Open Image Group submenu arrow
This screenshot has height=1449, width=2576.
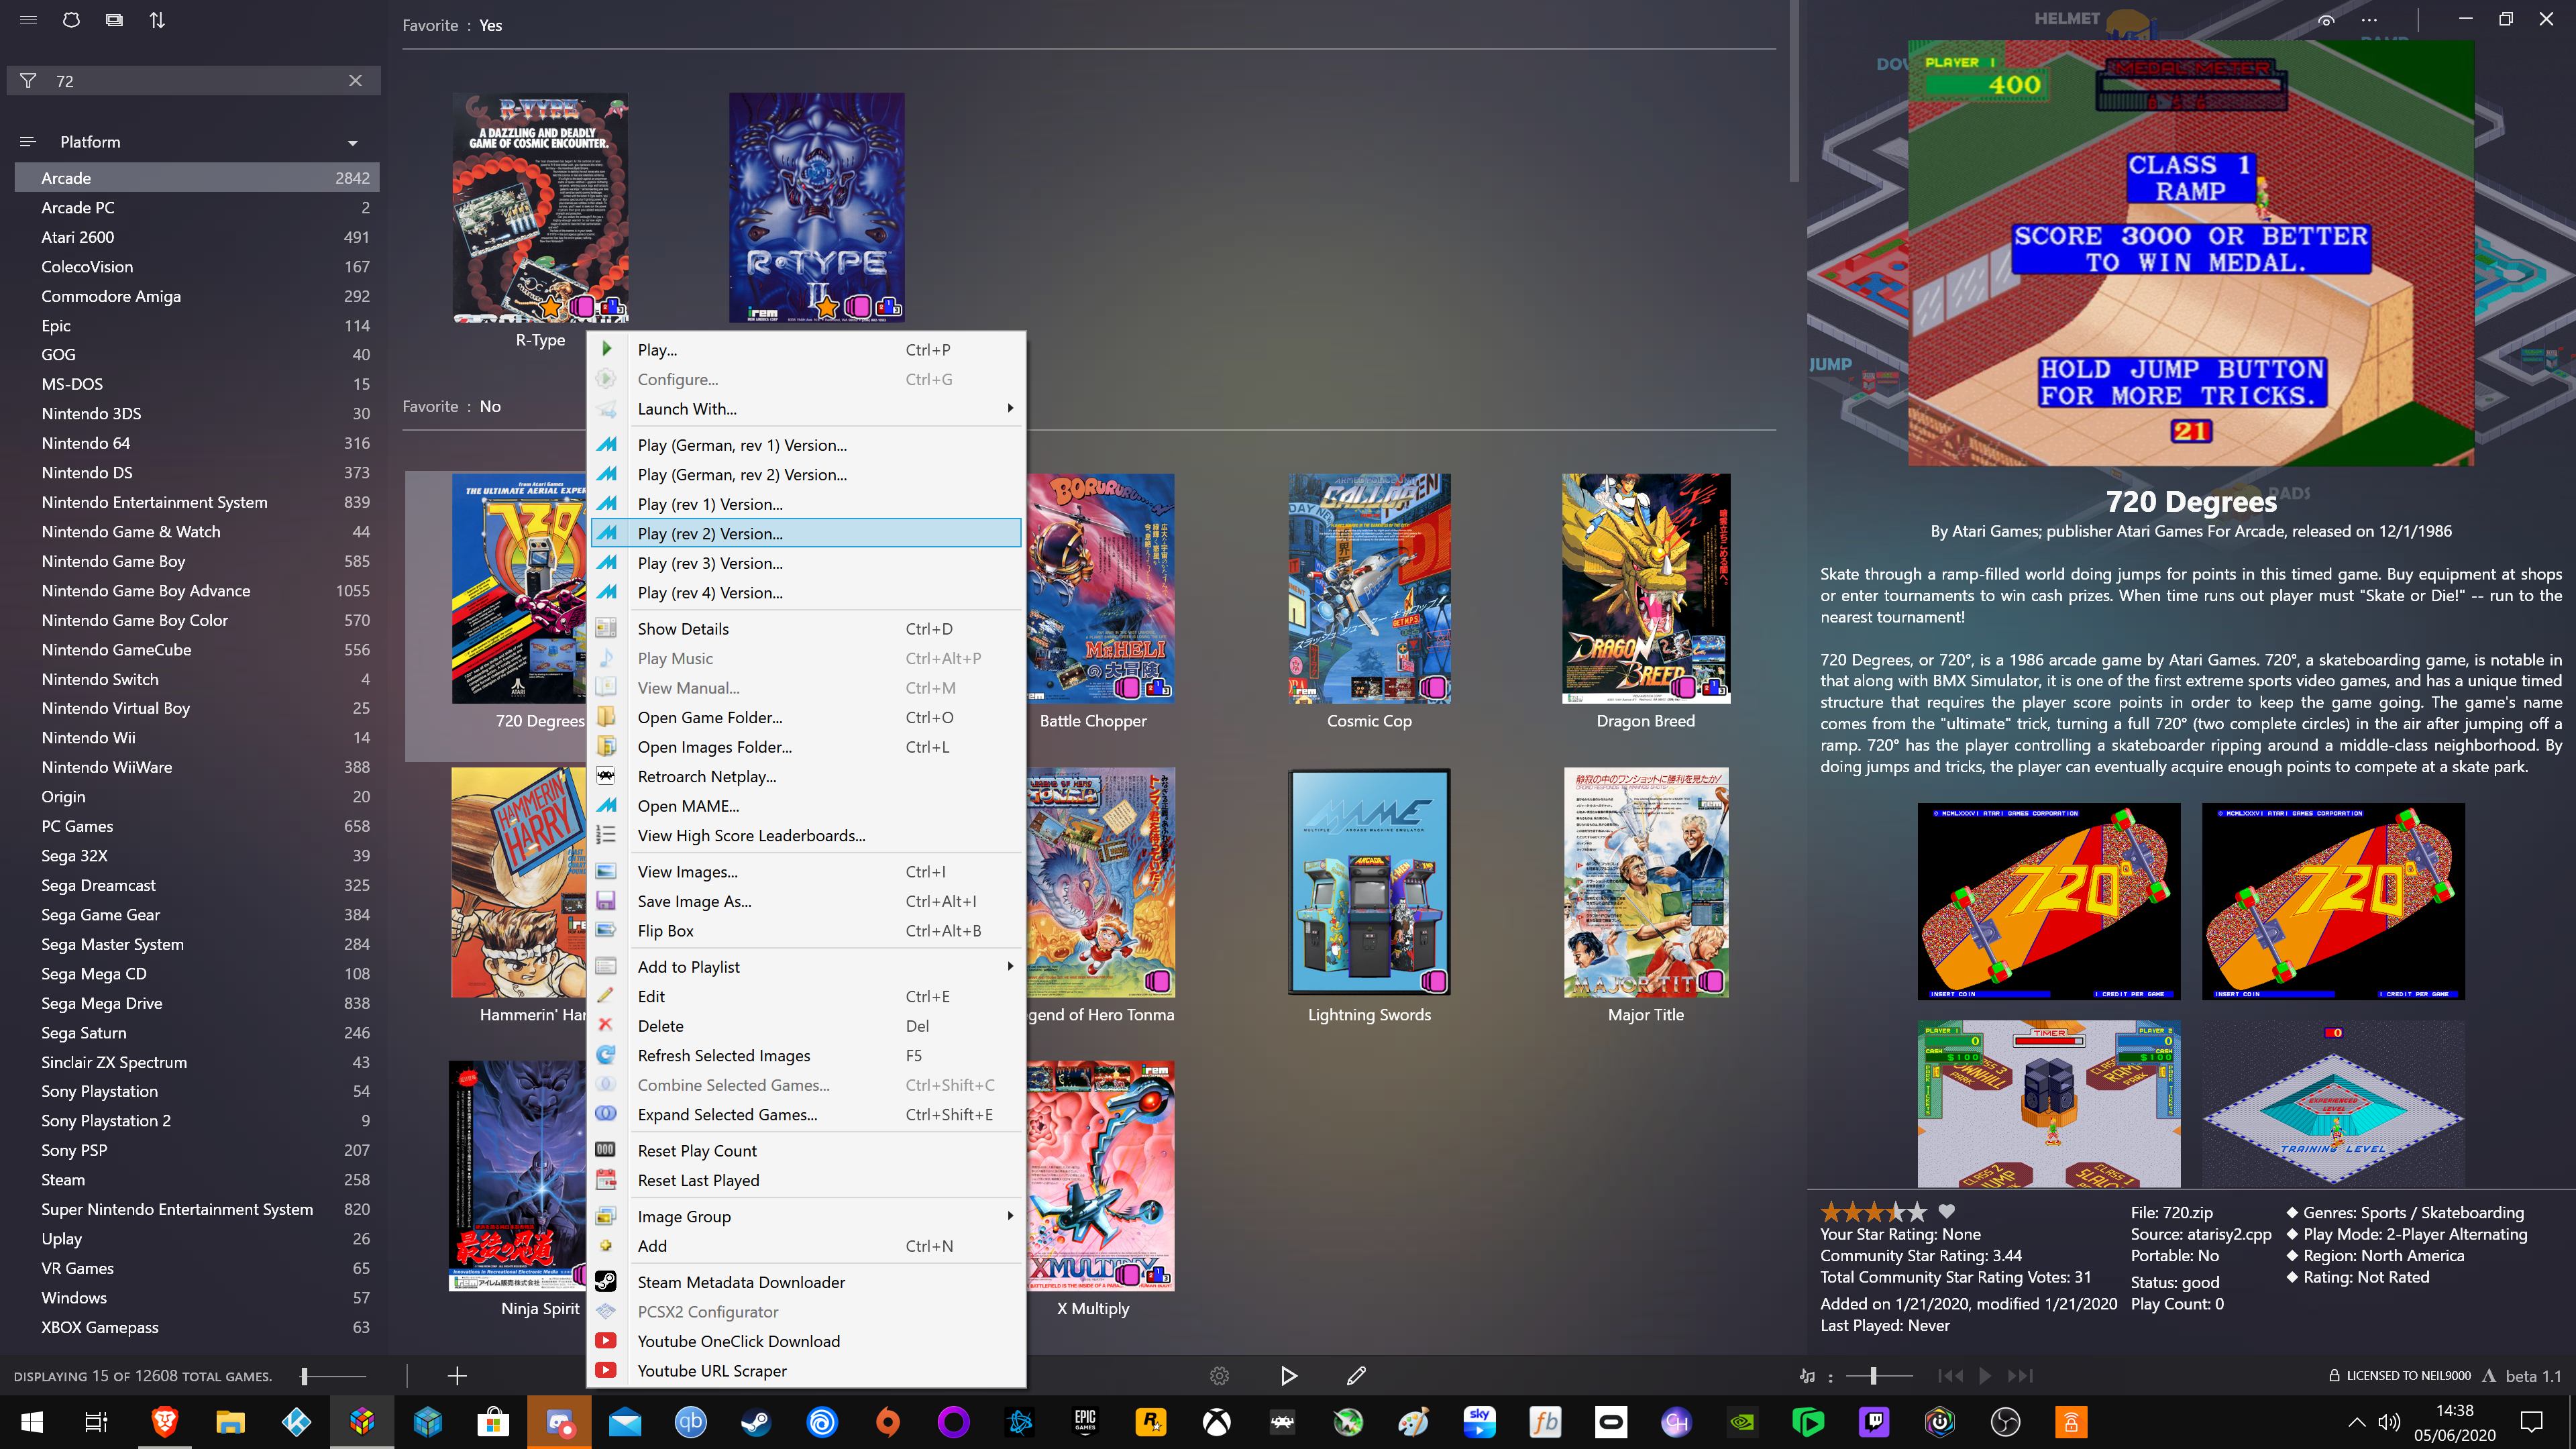point(1010,1217)
